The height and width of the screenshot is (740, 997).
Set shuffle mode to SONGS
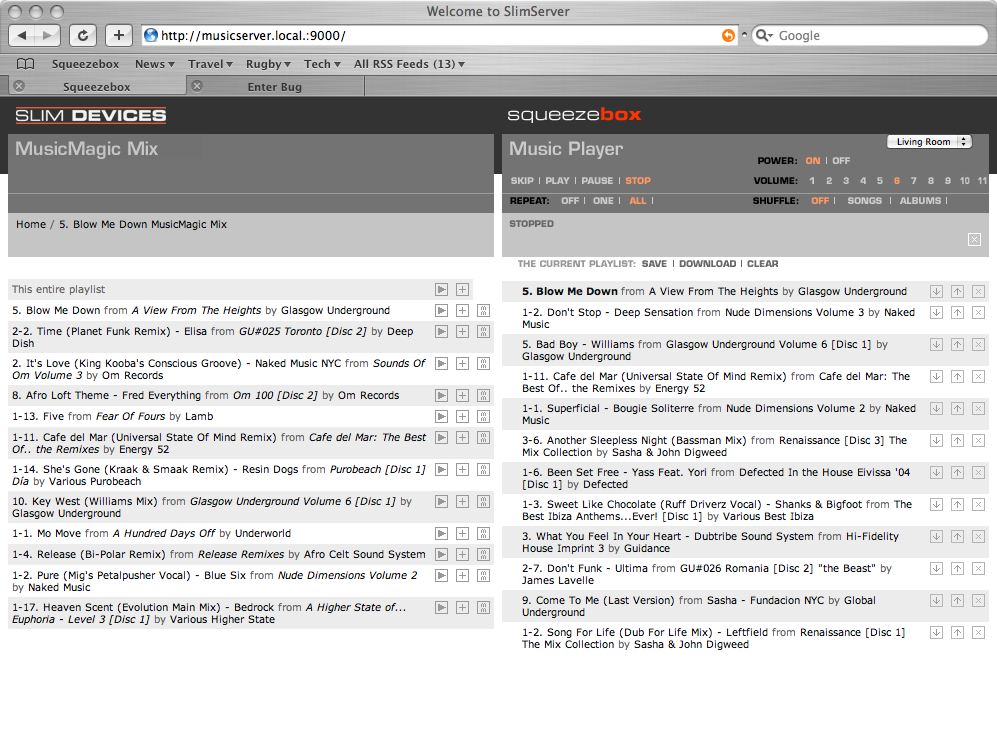click(864, 201)
